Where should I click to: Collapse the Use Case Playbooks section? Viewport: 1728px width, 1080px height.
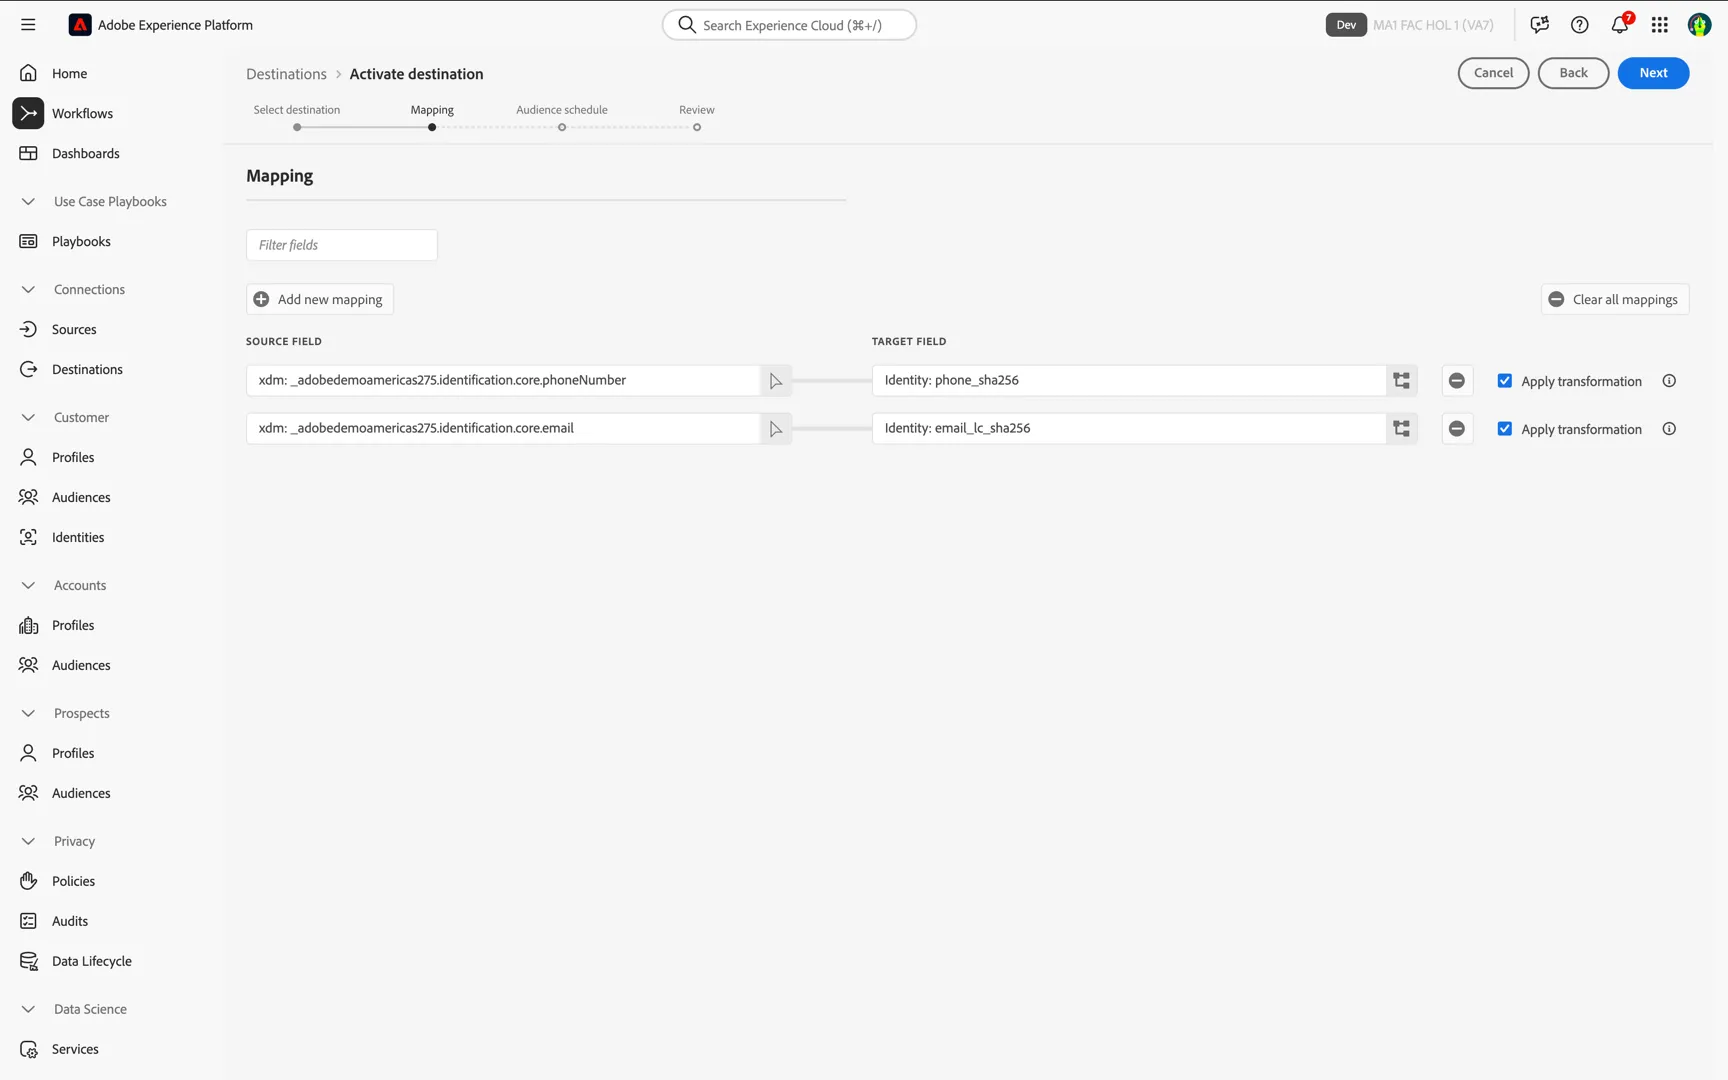click(28, 201)
